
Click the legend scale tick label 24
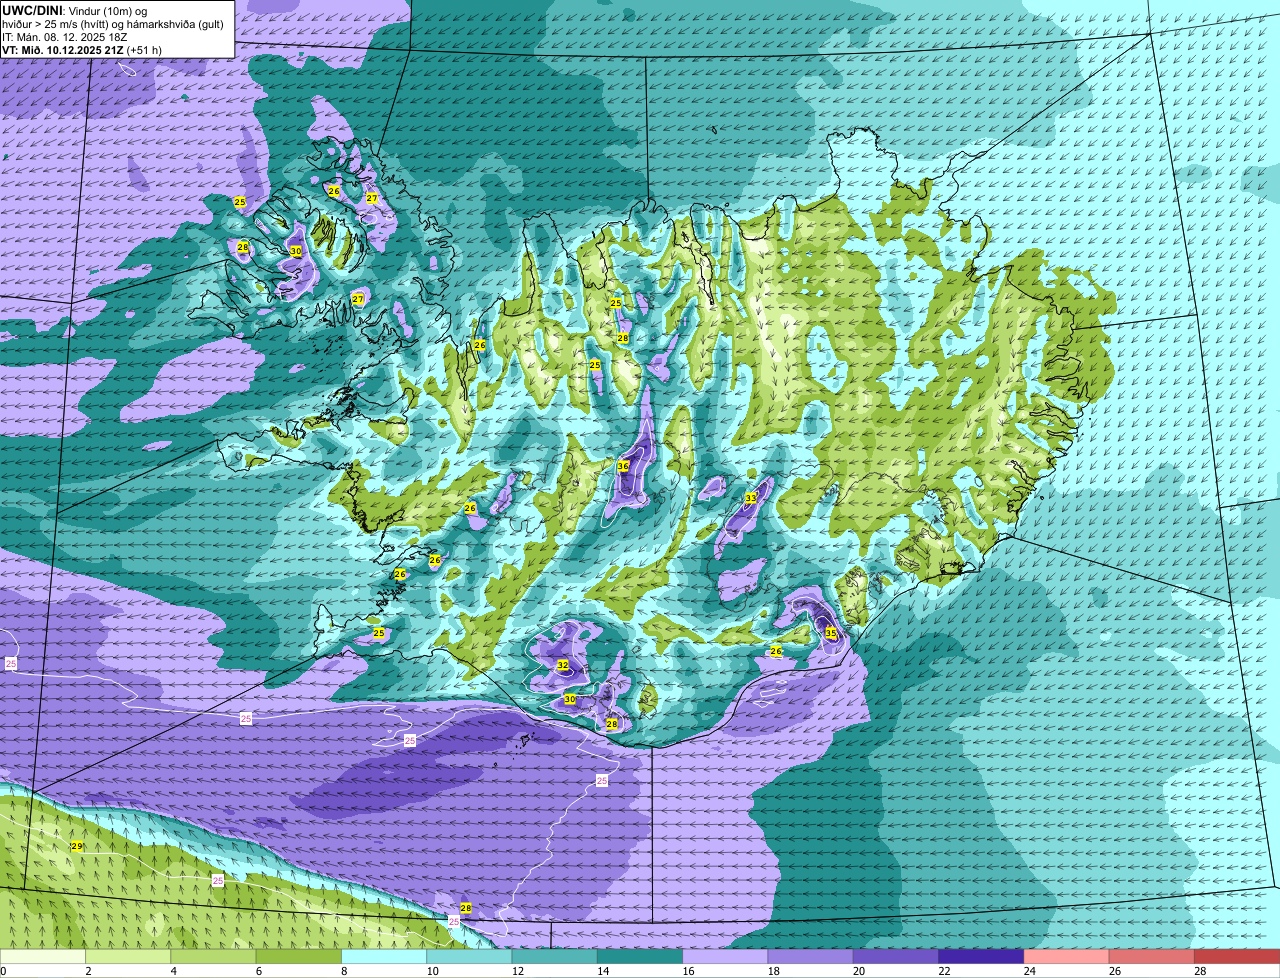pyautogui.click(x=1030, y=970)
